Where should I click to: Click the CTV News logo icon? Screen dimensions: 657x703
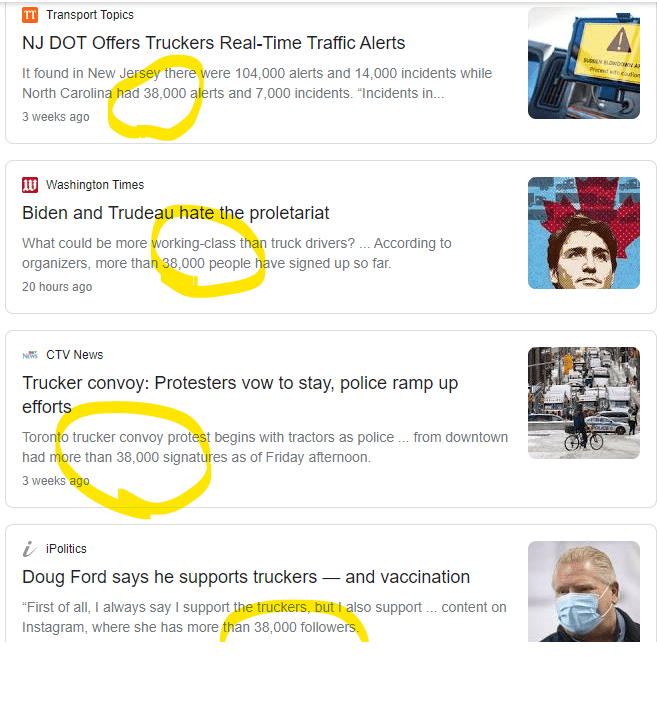point(30,355)
